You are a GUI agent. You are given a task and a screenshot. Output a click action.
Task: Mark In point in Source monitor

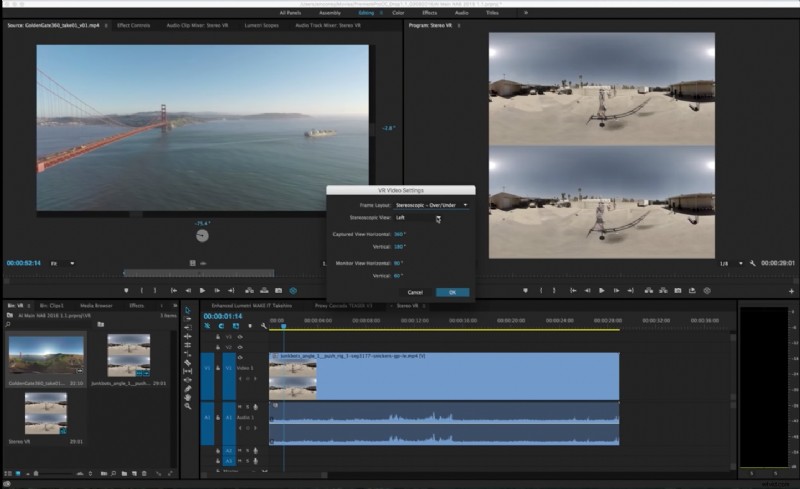(x=142, y=290)
